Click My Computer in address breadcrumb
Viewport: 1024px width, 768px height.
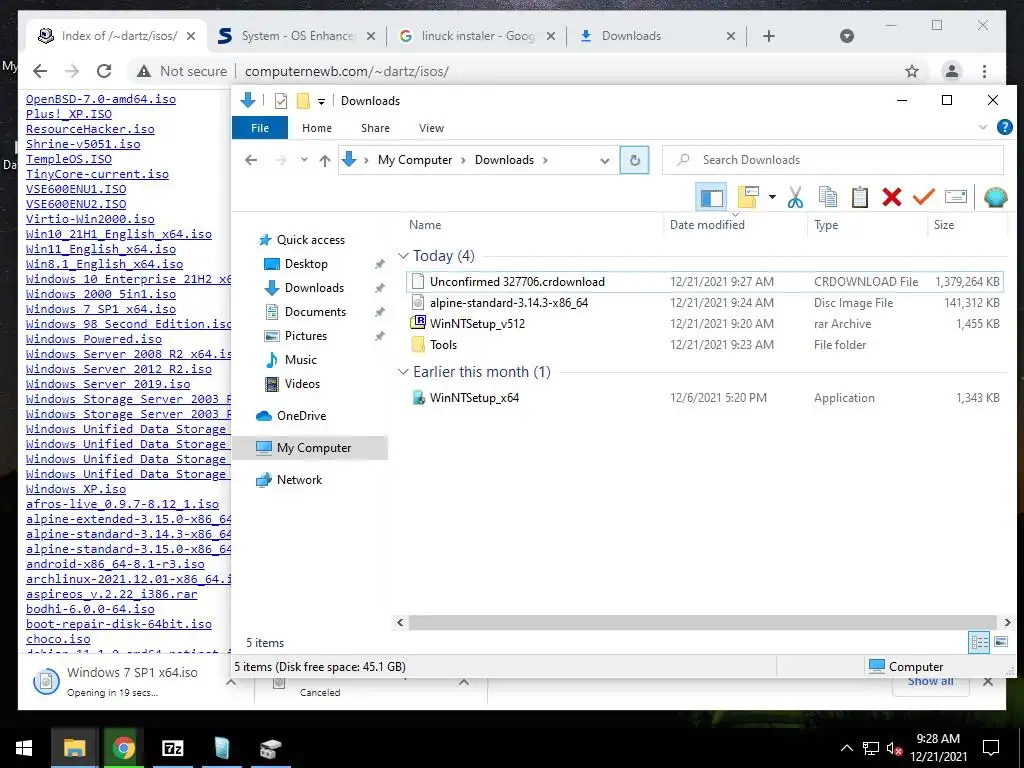click(x=415, y=160)
